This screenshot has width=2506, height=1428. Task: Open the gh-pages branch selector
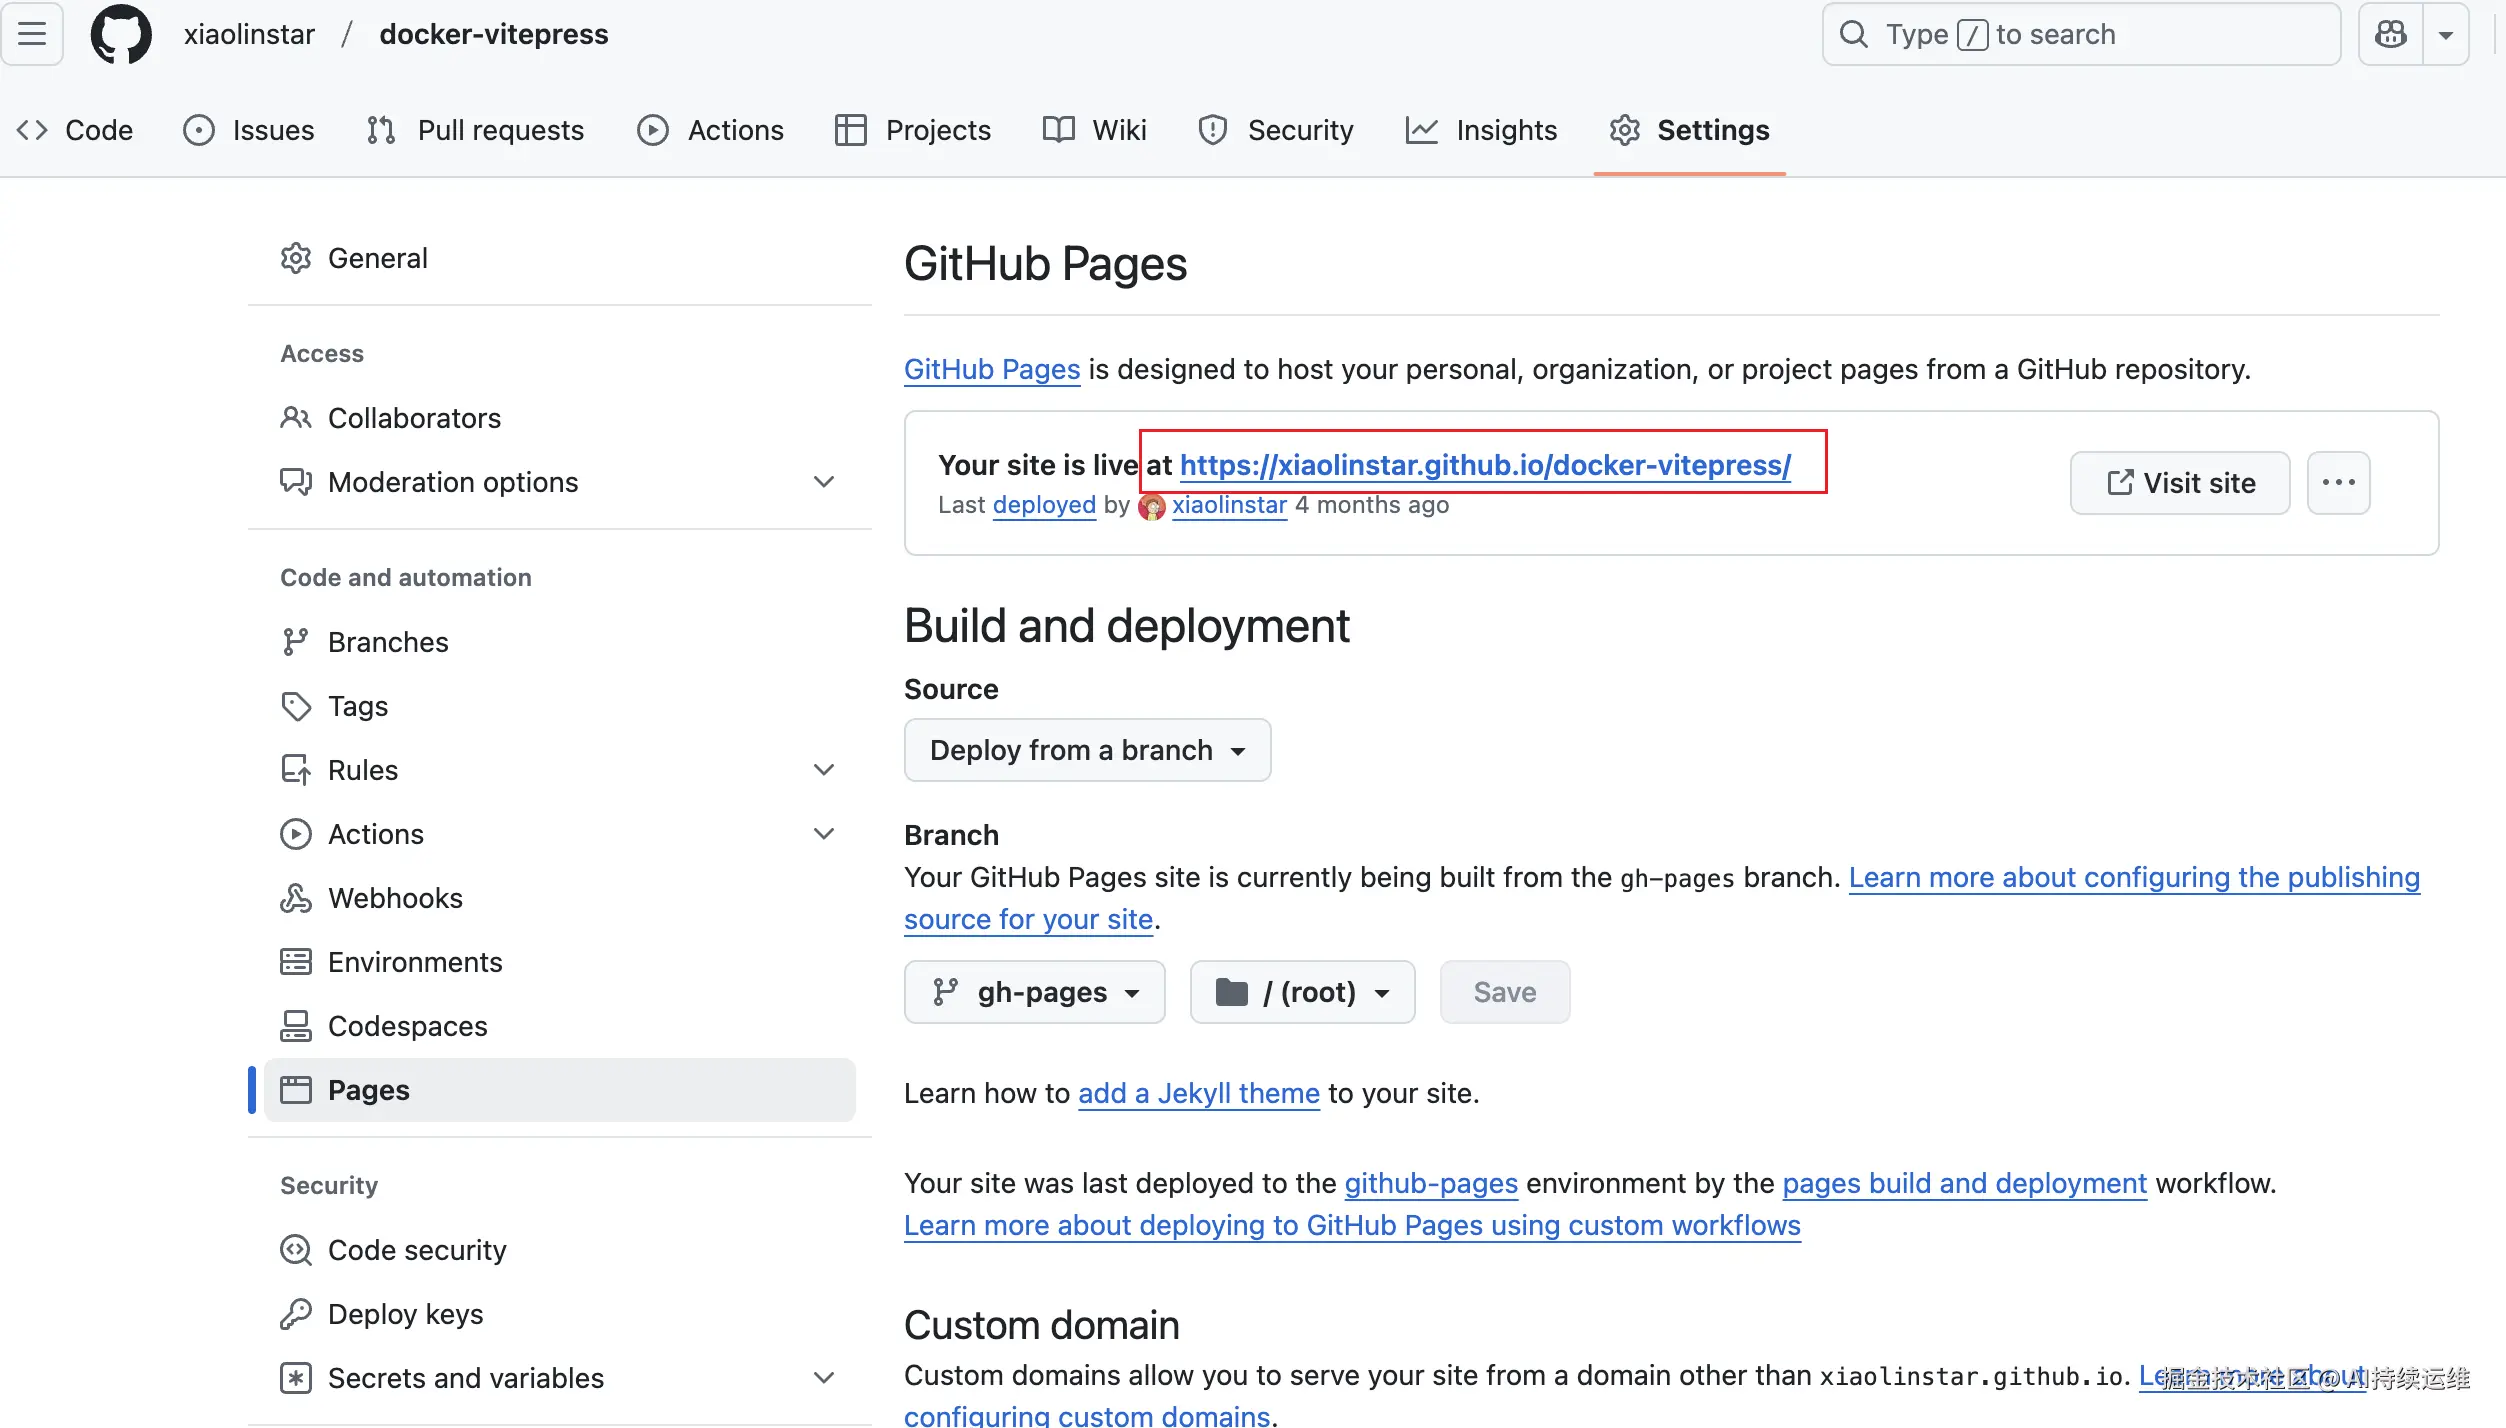click(x=1034, y=992)
